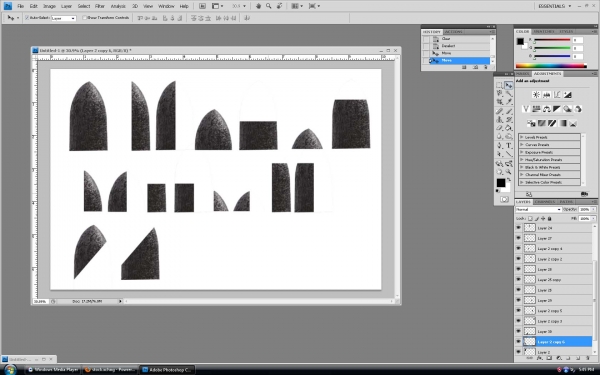Select the Eraser tool
600x375 pixels.
click(499, 128)
